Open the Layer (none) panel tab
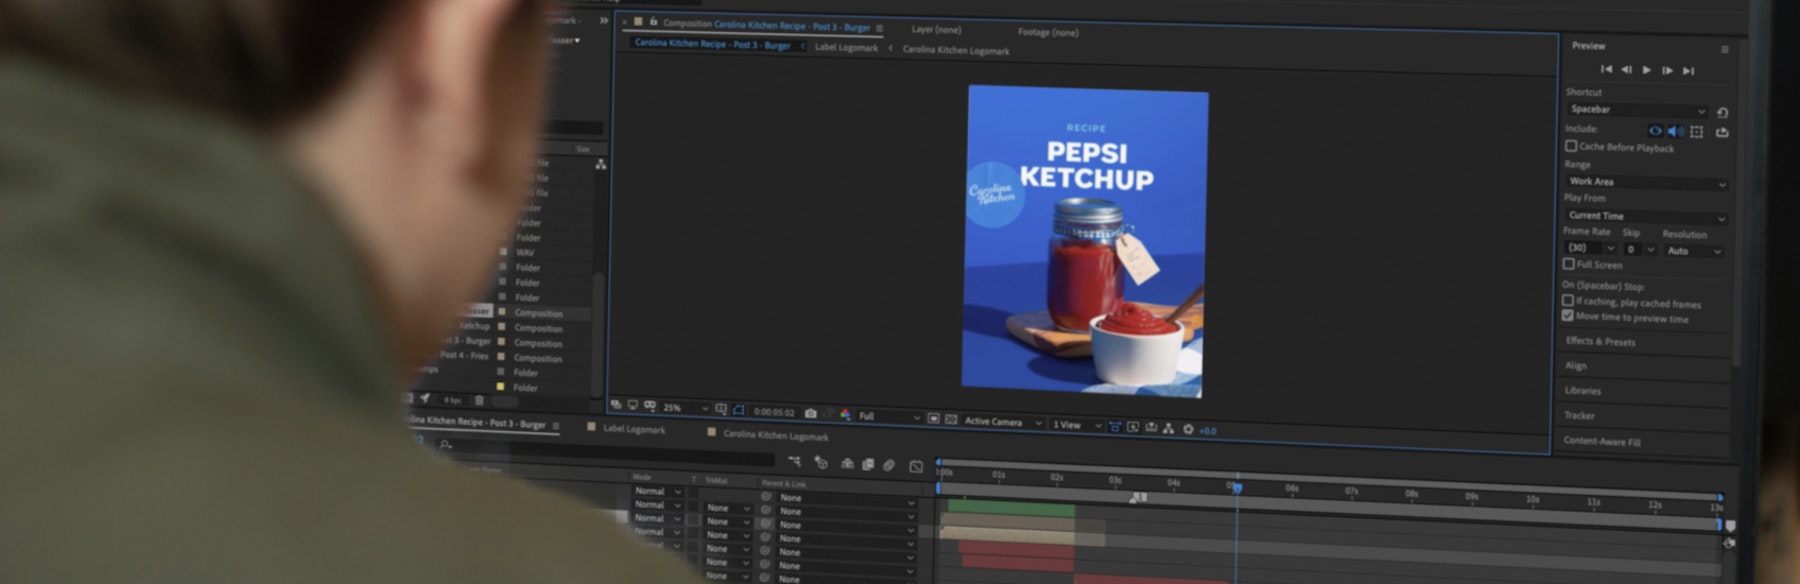 [x=936, y=30]
